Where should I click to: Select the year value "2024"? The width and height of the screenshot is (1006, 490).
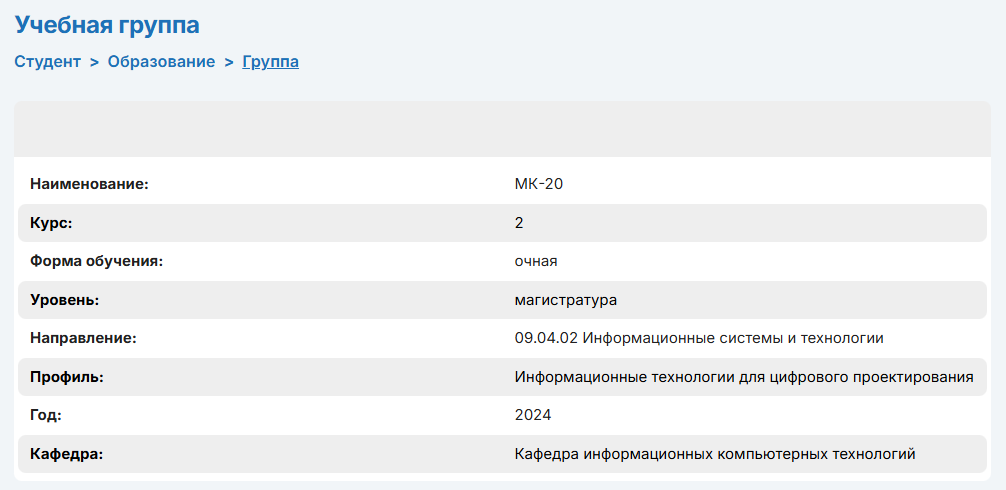coord(533,415)
